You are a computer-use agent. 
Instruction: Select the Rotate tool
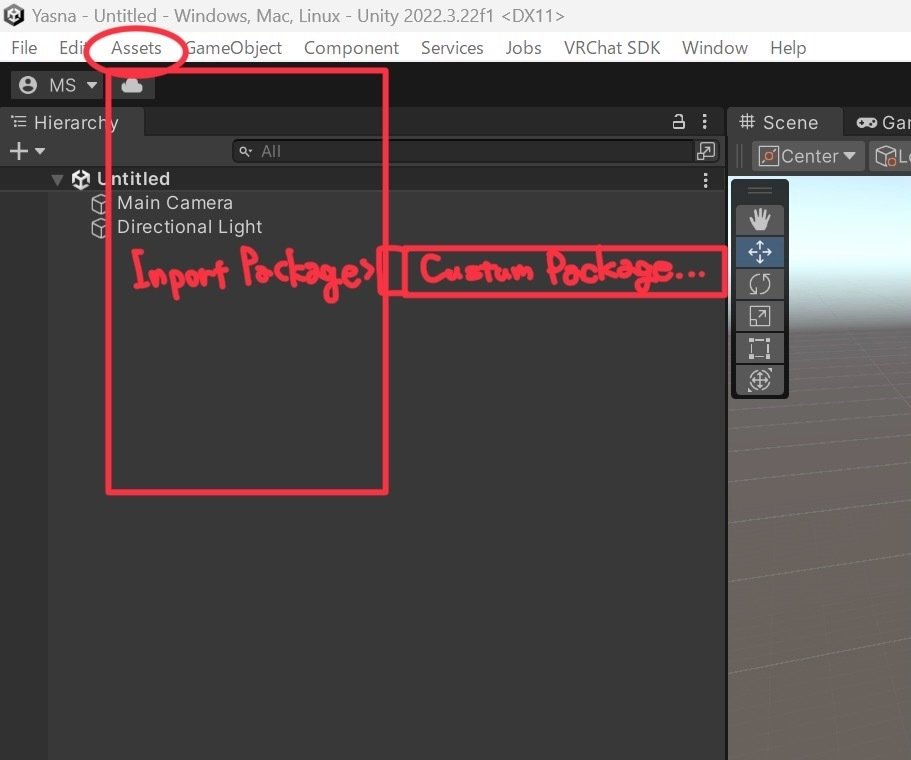click(x=759, y=284)
